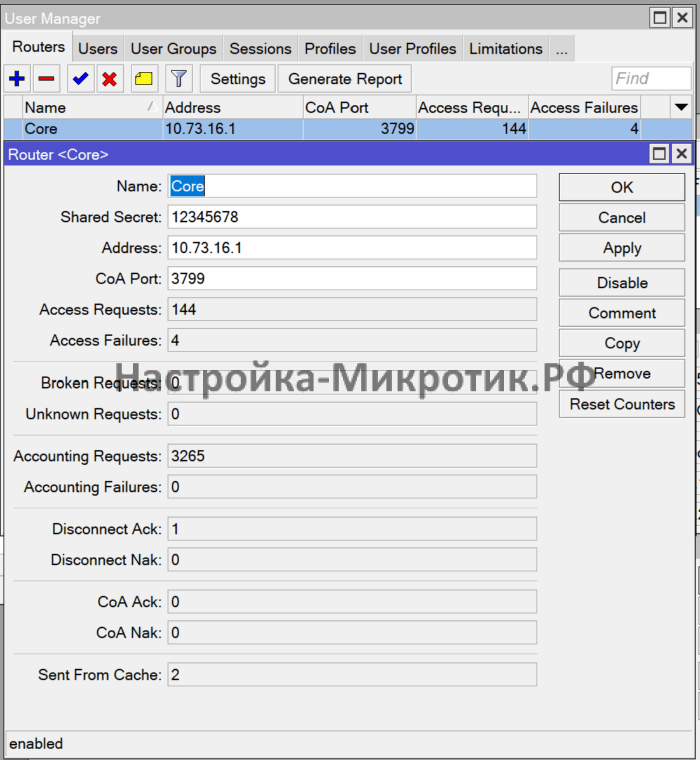This screenshot has height=760, width=700.
Task: Remove selected router with red minus icon
Action: pyautogui.click(x=47, y=79)
